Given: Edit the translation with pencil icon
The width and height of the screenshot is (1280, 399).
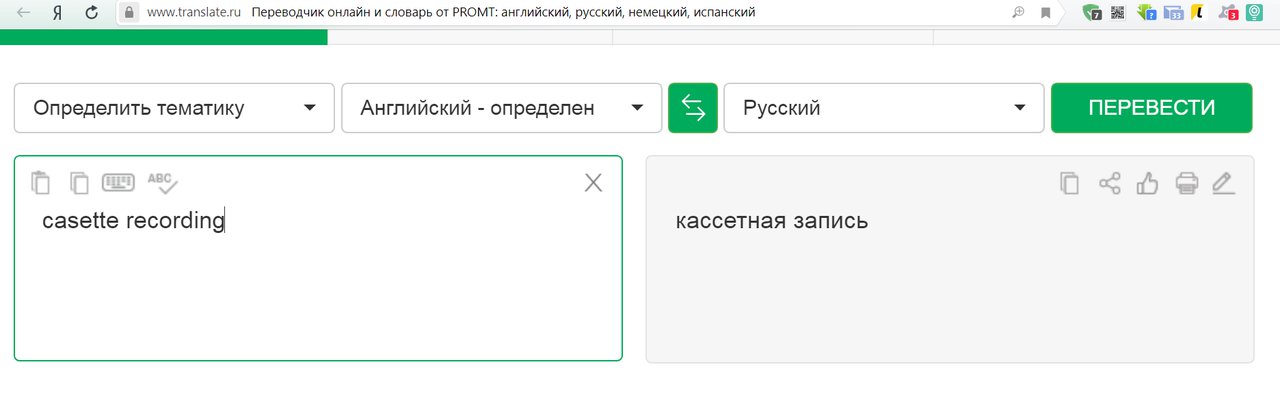Looking at the screenshot, I should (x=1223, y=183).
